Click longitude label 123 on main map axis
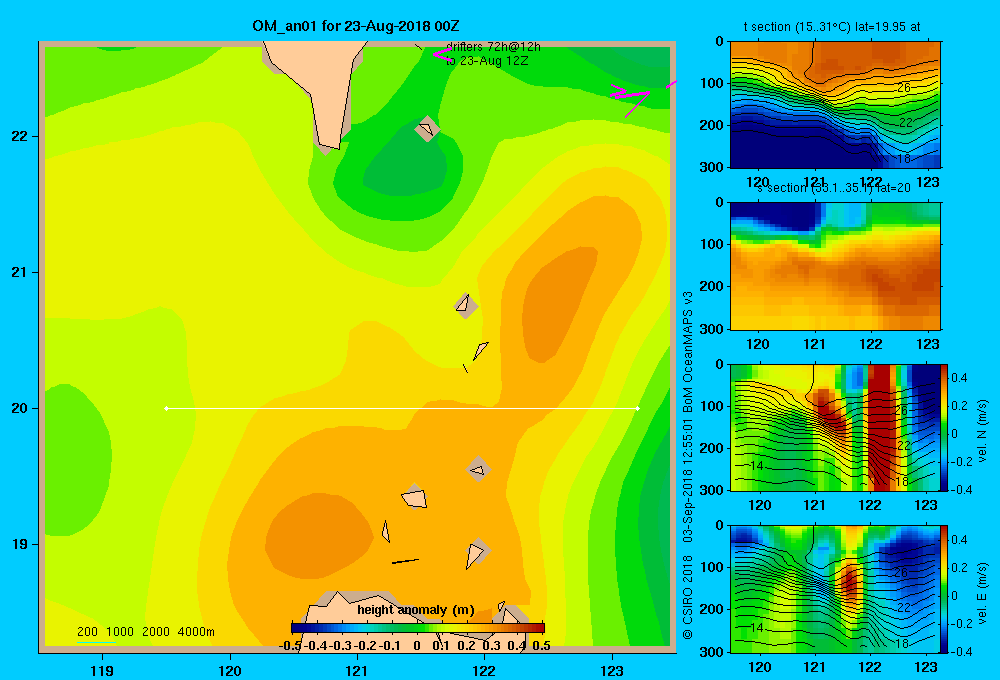 (612, 670)
